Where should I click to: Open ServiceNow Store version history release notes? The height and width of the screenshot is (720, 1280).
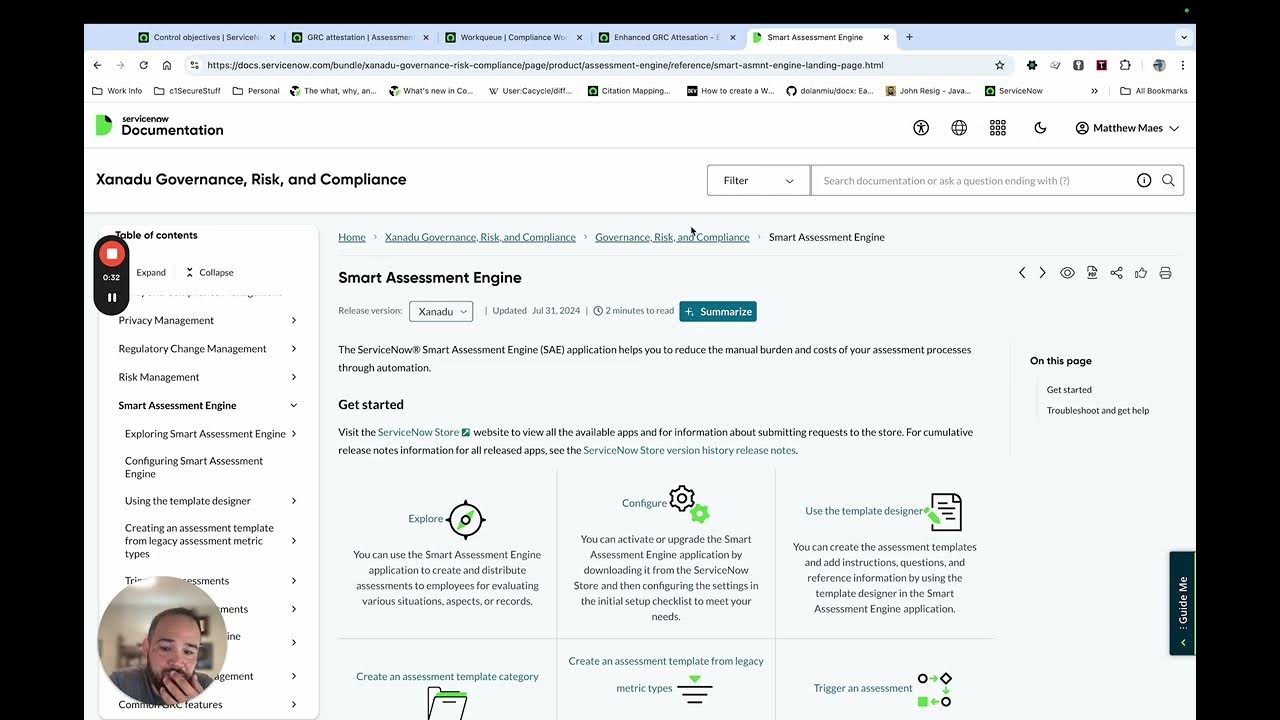click(x=690, y=450)
